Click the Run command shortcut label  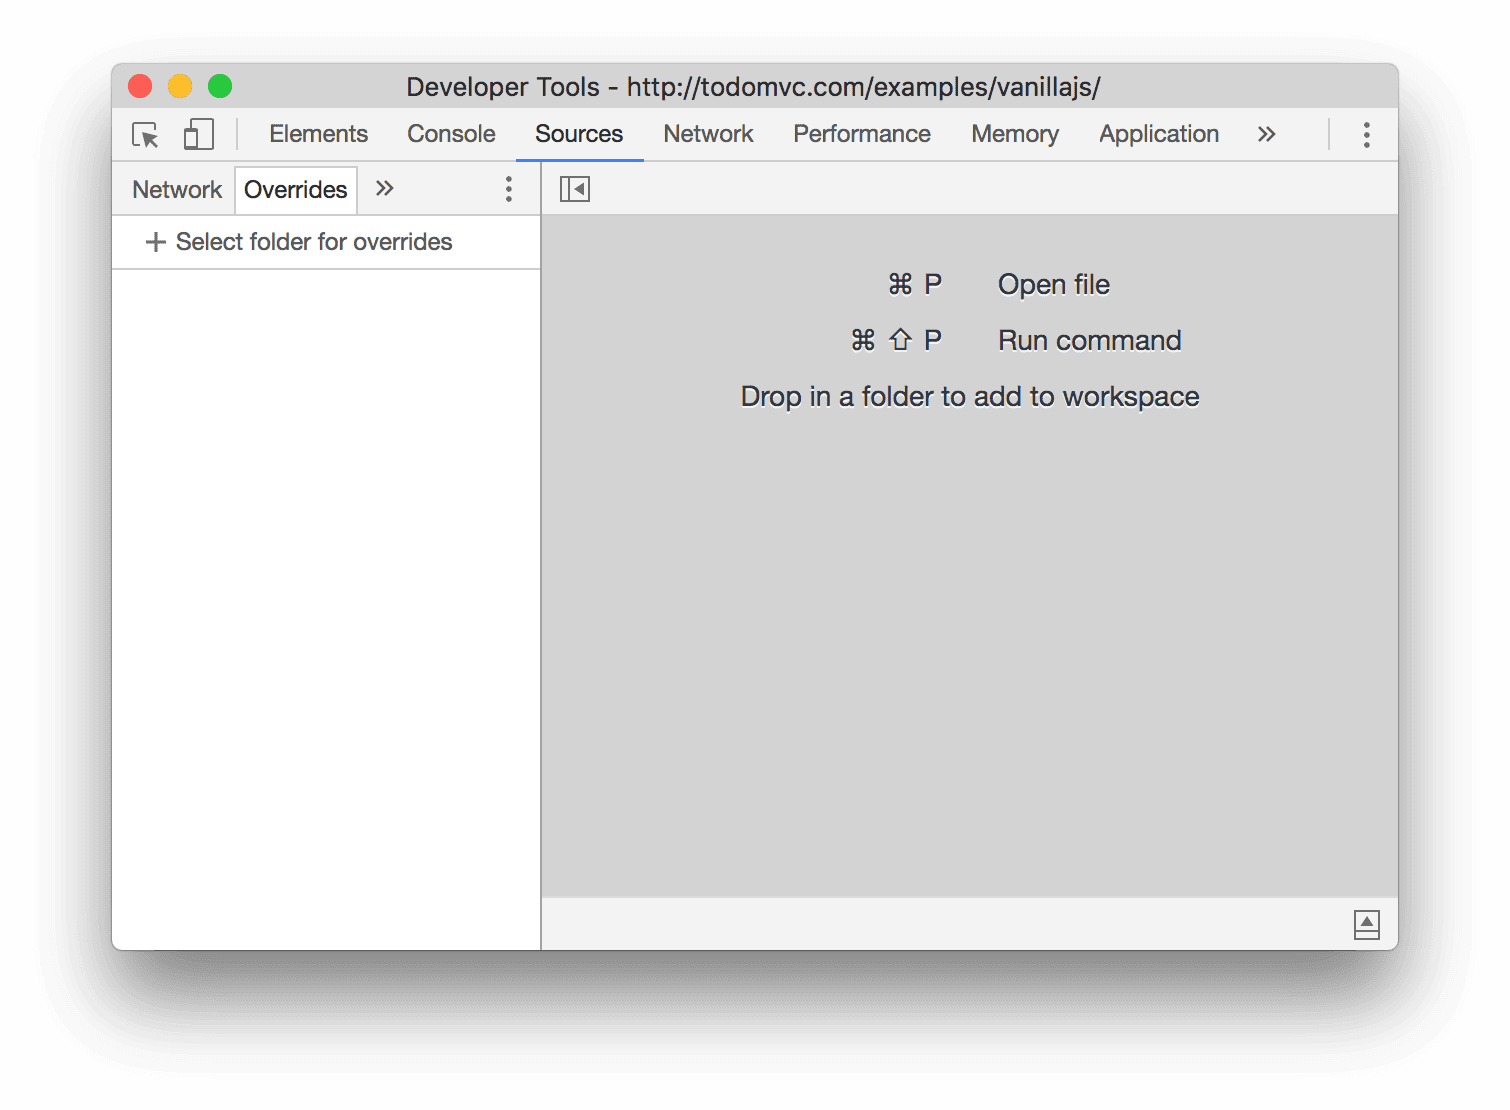1088,340
